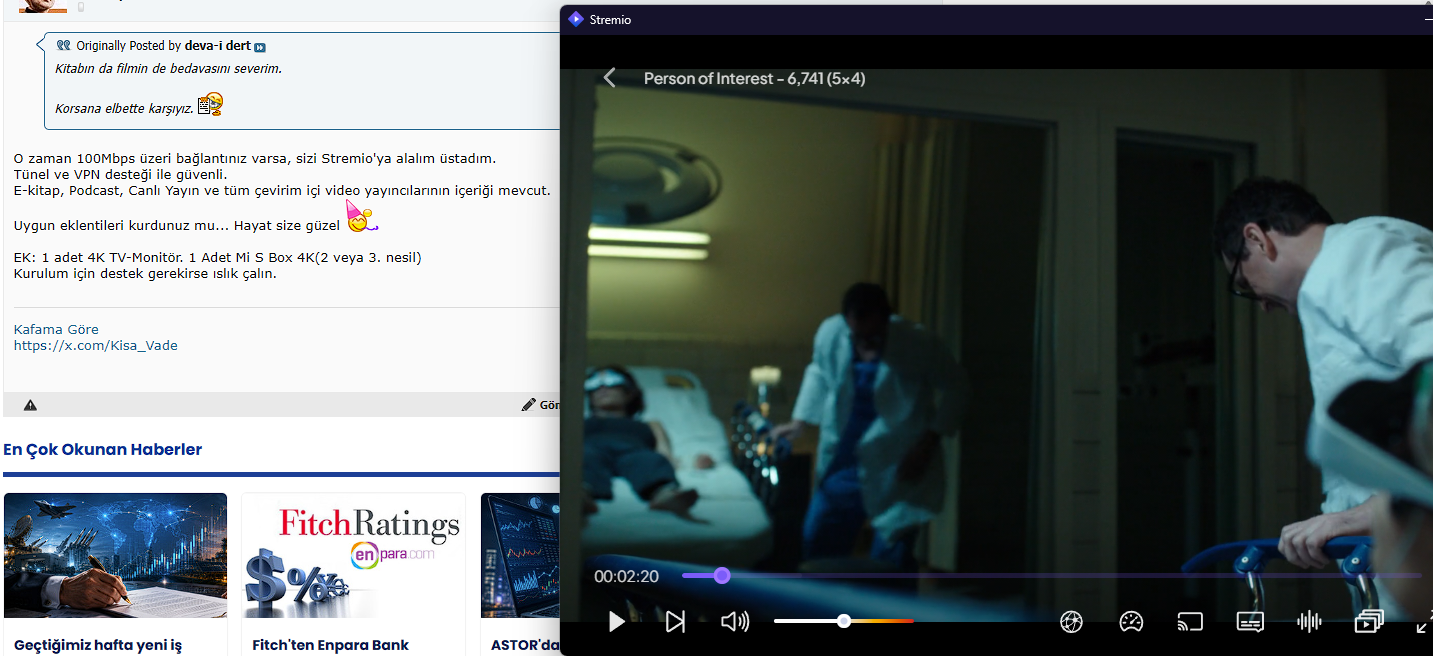Click the 'Kafama Göre' signature text
Image resolution: width=1433 pixels, height=656 pixels.
coord(56,329)
